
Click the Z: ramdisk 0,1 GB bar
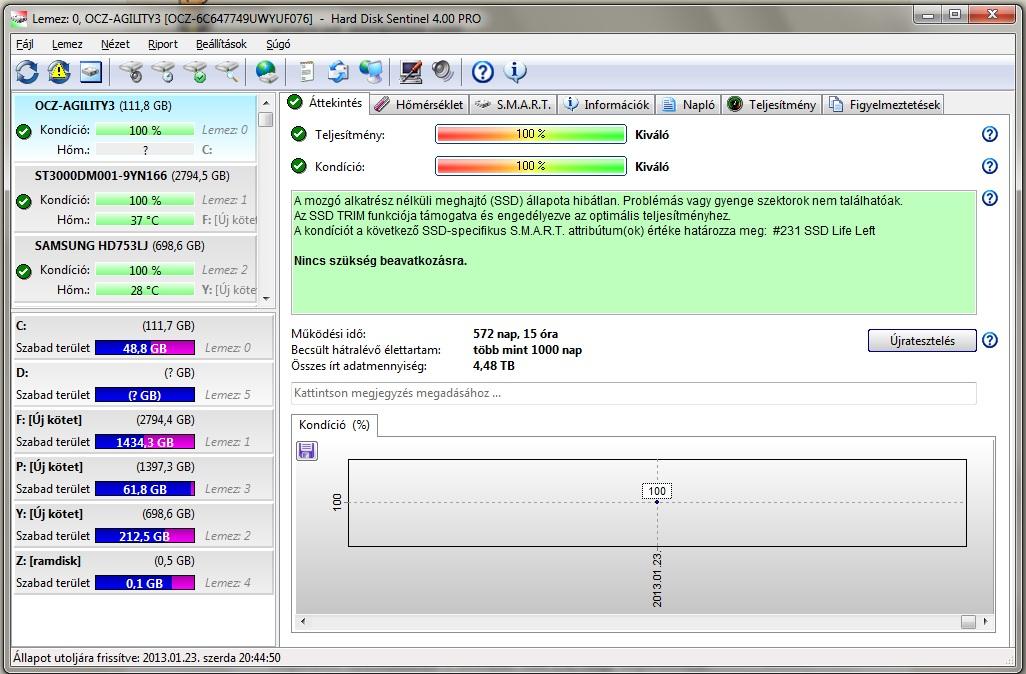pos(145,583)
